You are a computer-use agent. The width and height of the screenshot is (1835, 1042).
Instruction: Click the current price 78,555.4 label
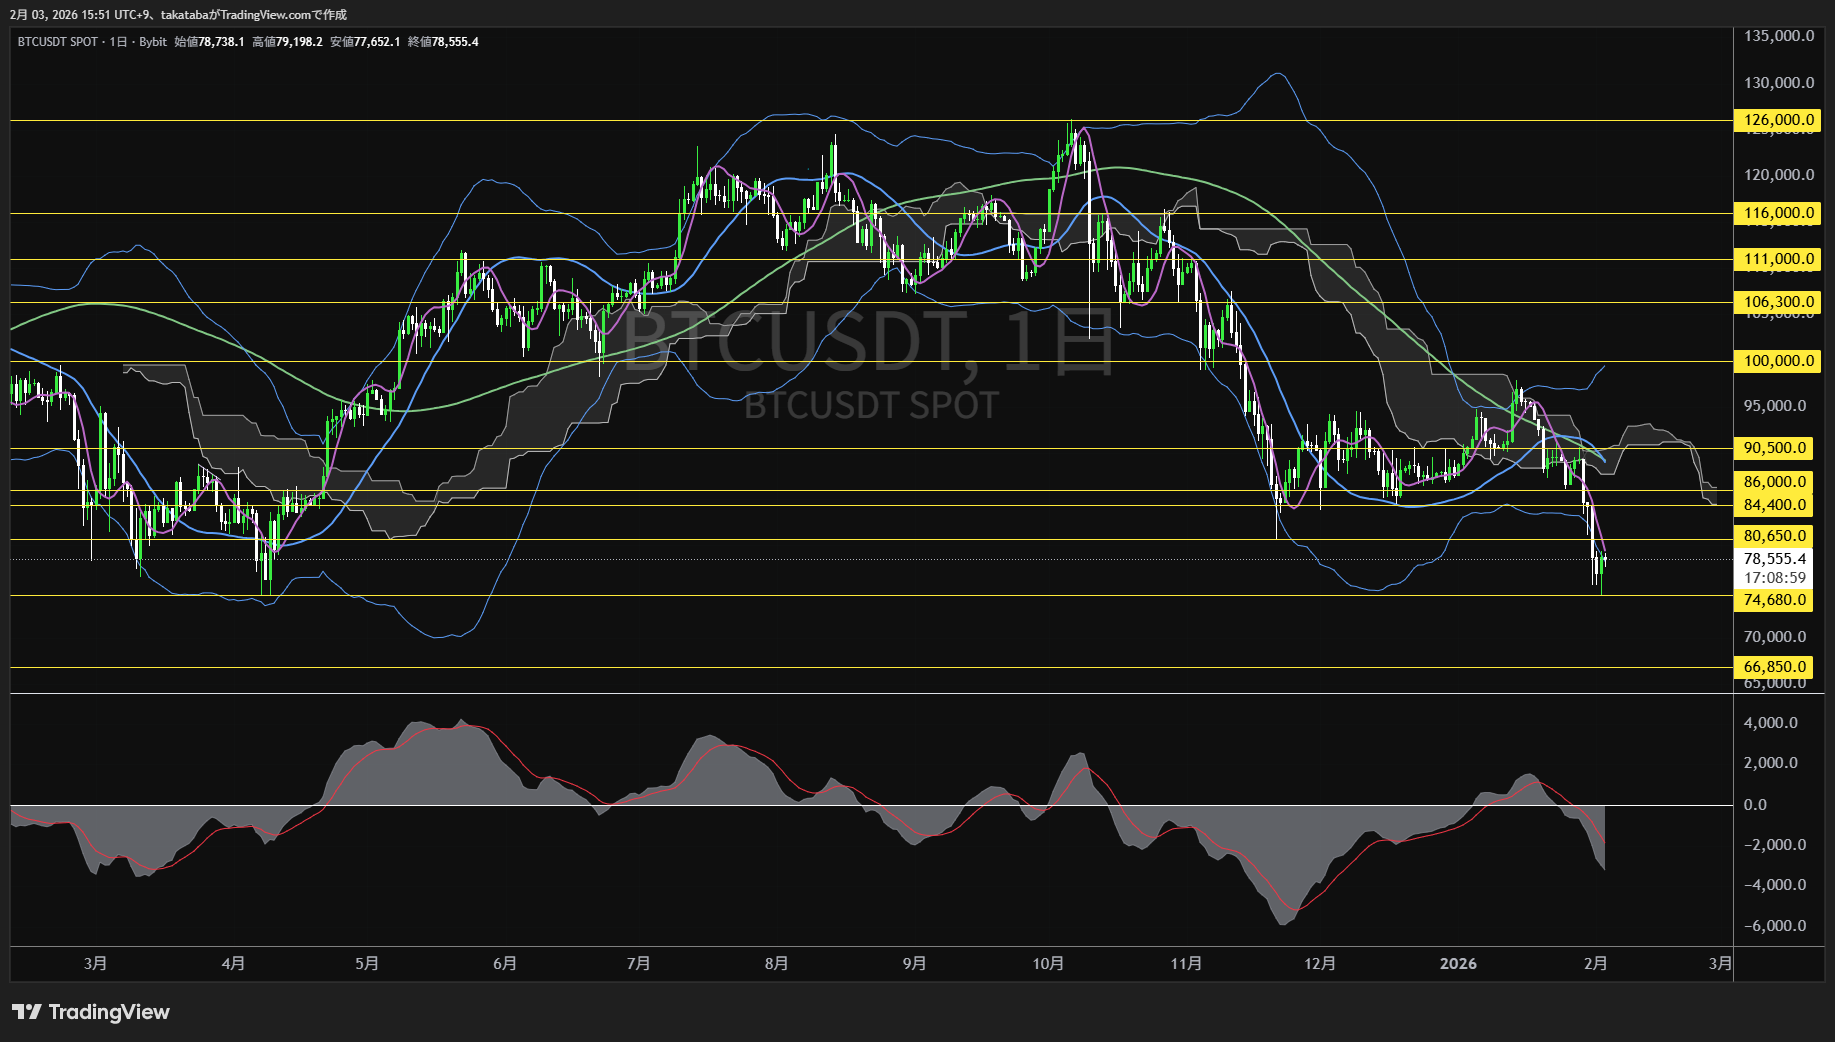pos(1776,559)
